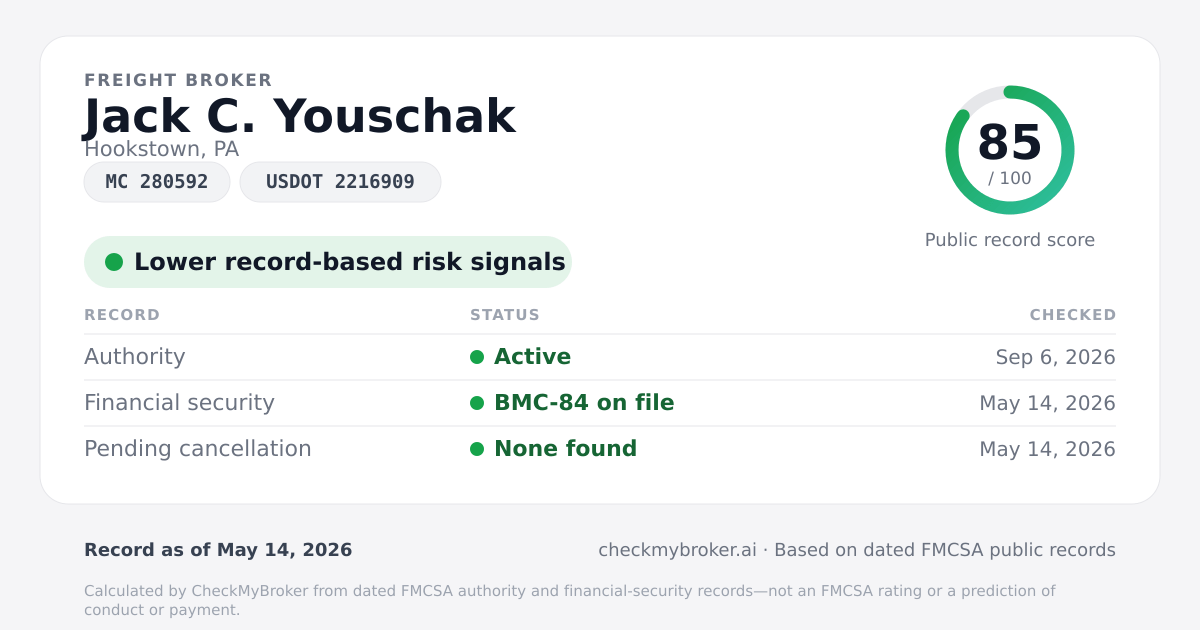Select the Financial security record row
Viewport: 1200px width, 630px height.
pos(600,403)
